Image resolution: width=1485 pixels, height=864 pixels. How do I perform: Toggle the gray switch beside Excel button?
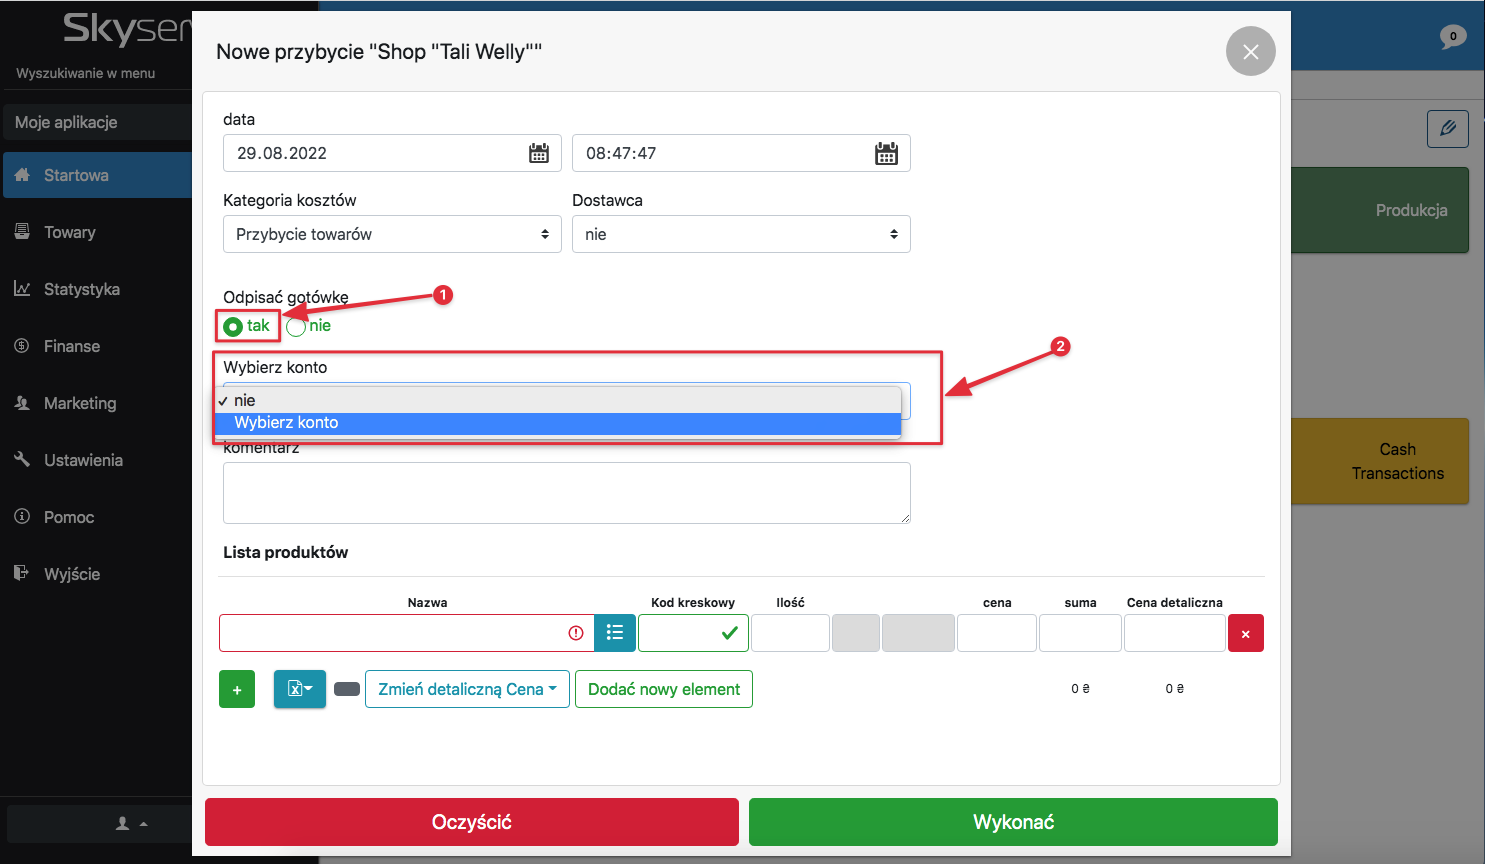(347, 689)
